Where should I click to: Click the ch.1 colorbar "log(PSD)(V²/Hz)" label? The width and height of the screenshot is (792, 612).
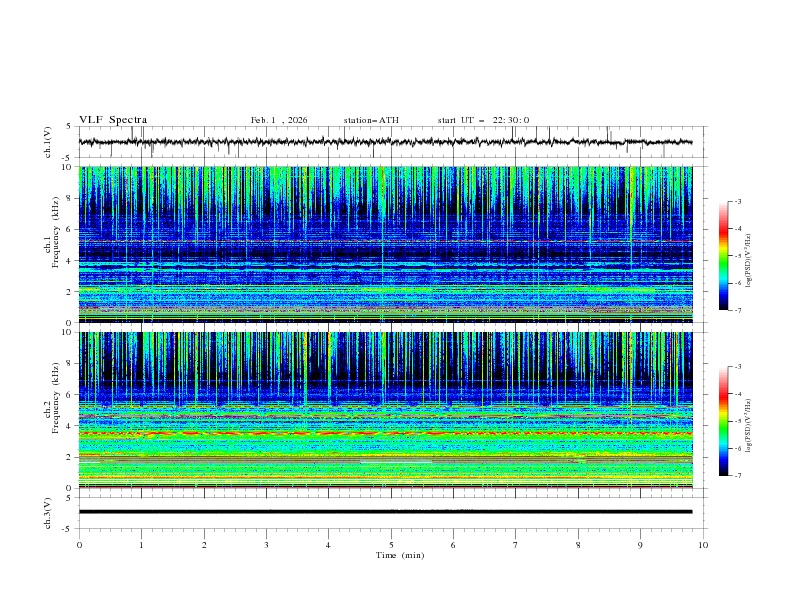pos(748,261)
